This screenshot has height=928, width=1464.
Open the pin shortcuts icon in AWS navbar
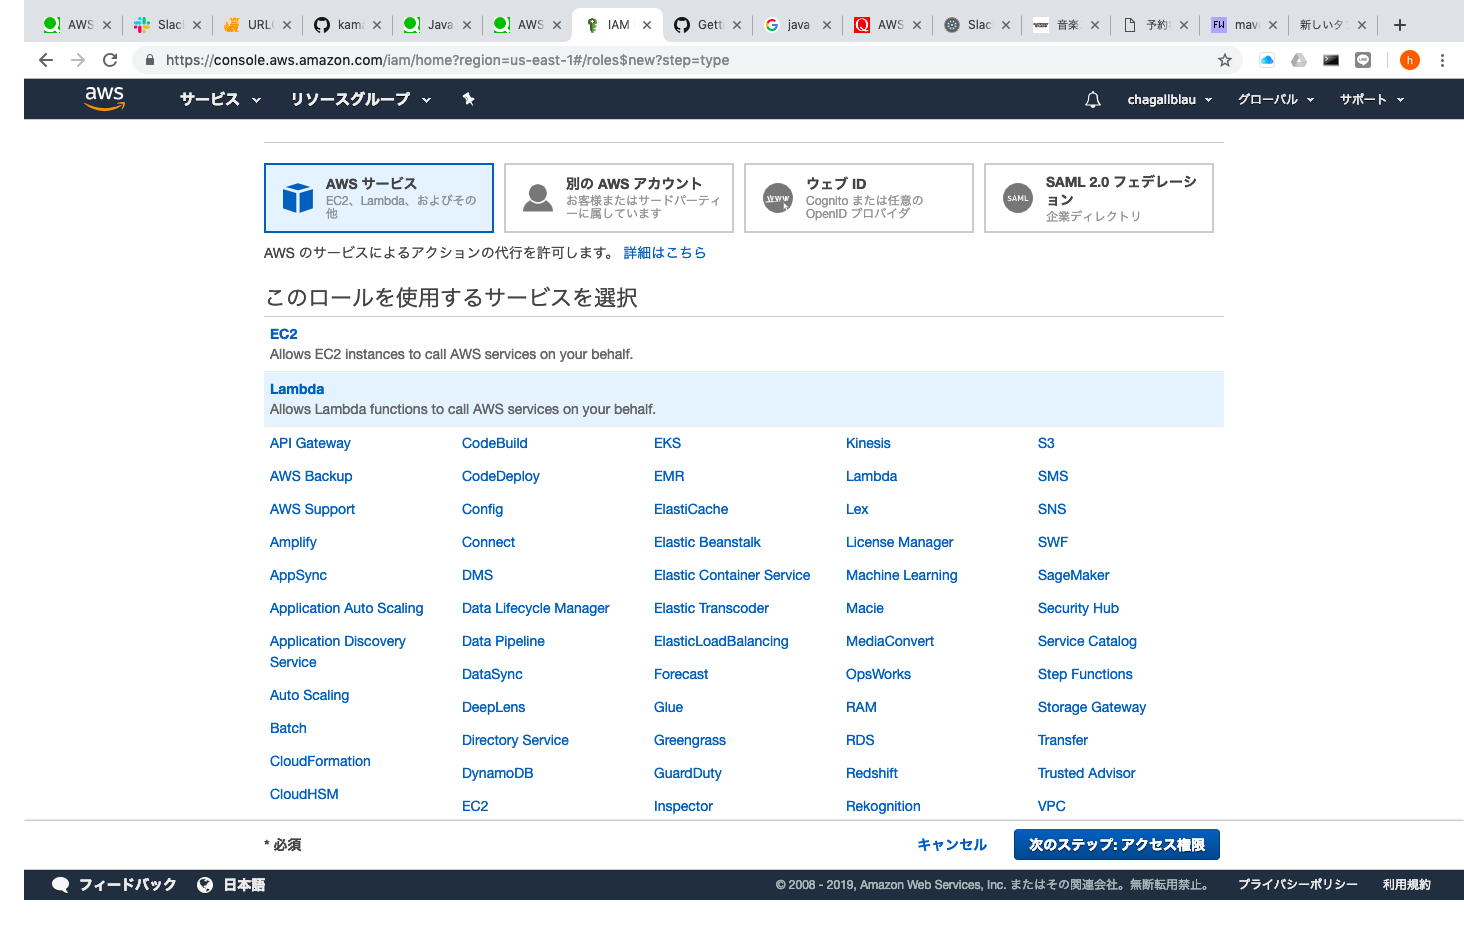tap(468, 99)
